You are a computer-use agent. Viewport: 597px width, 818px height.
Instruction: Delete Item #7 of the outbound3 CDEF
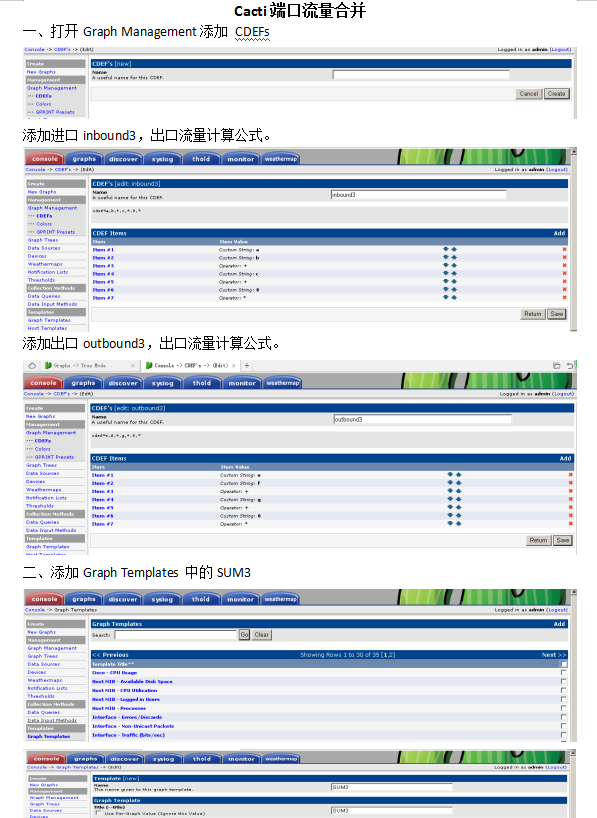tap(570, 523)
